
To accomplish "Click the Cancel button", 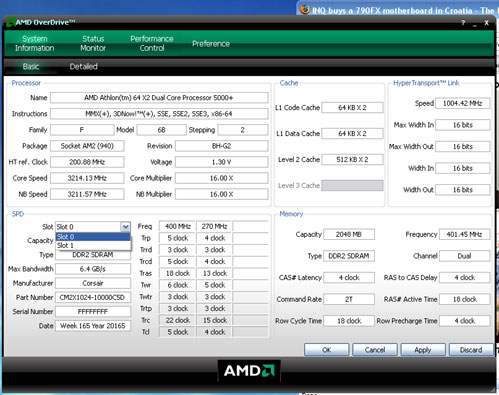I will 375,350.
